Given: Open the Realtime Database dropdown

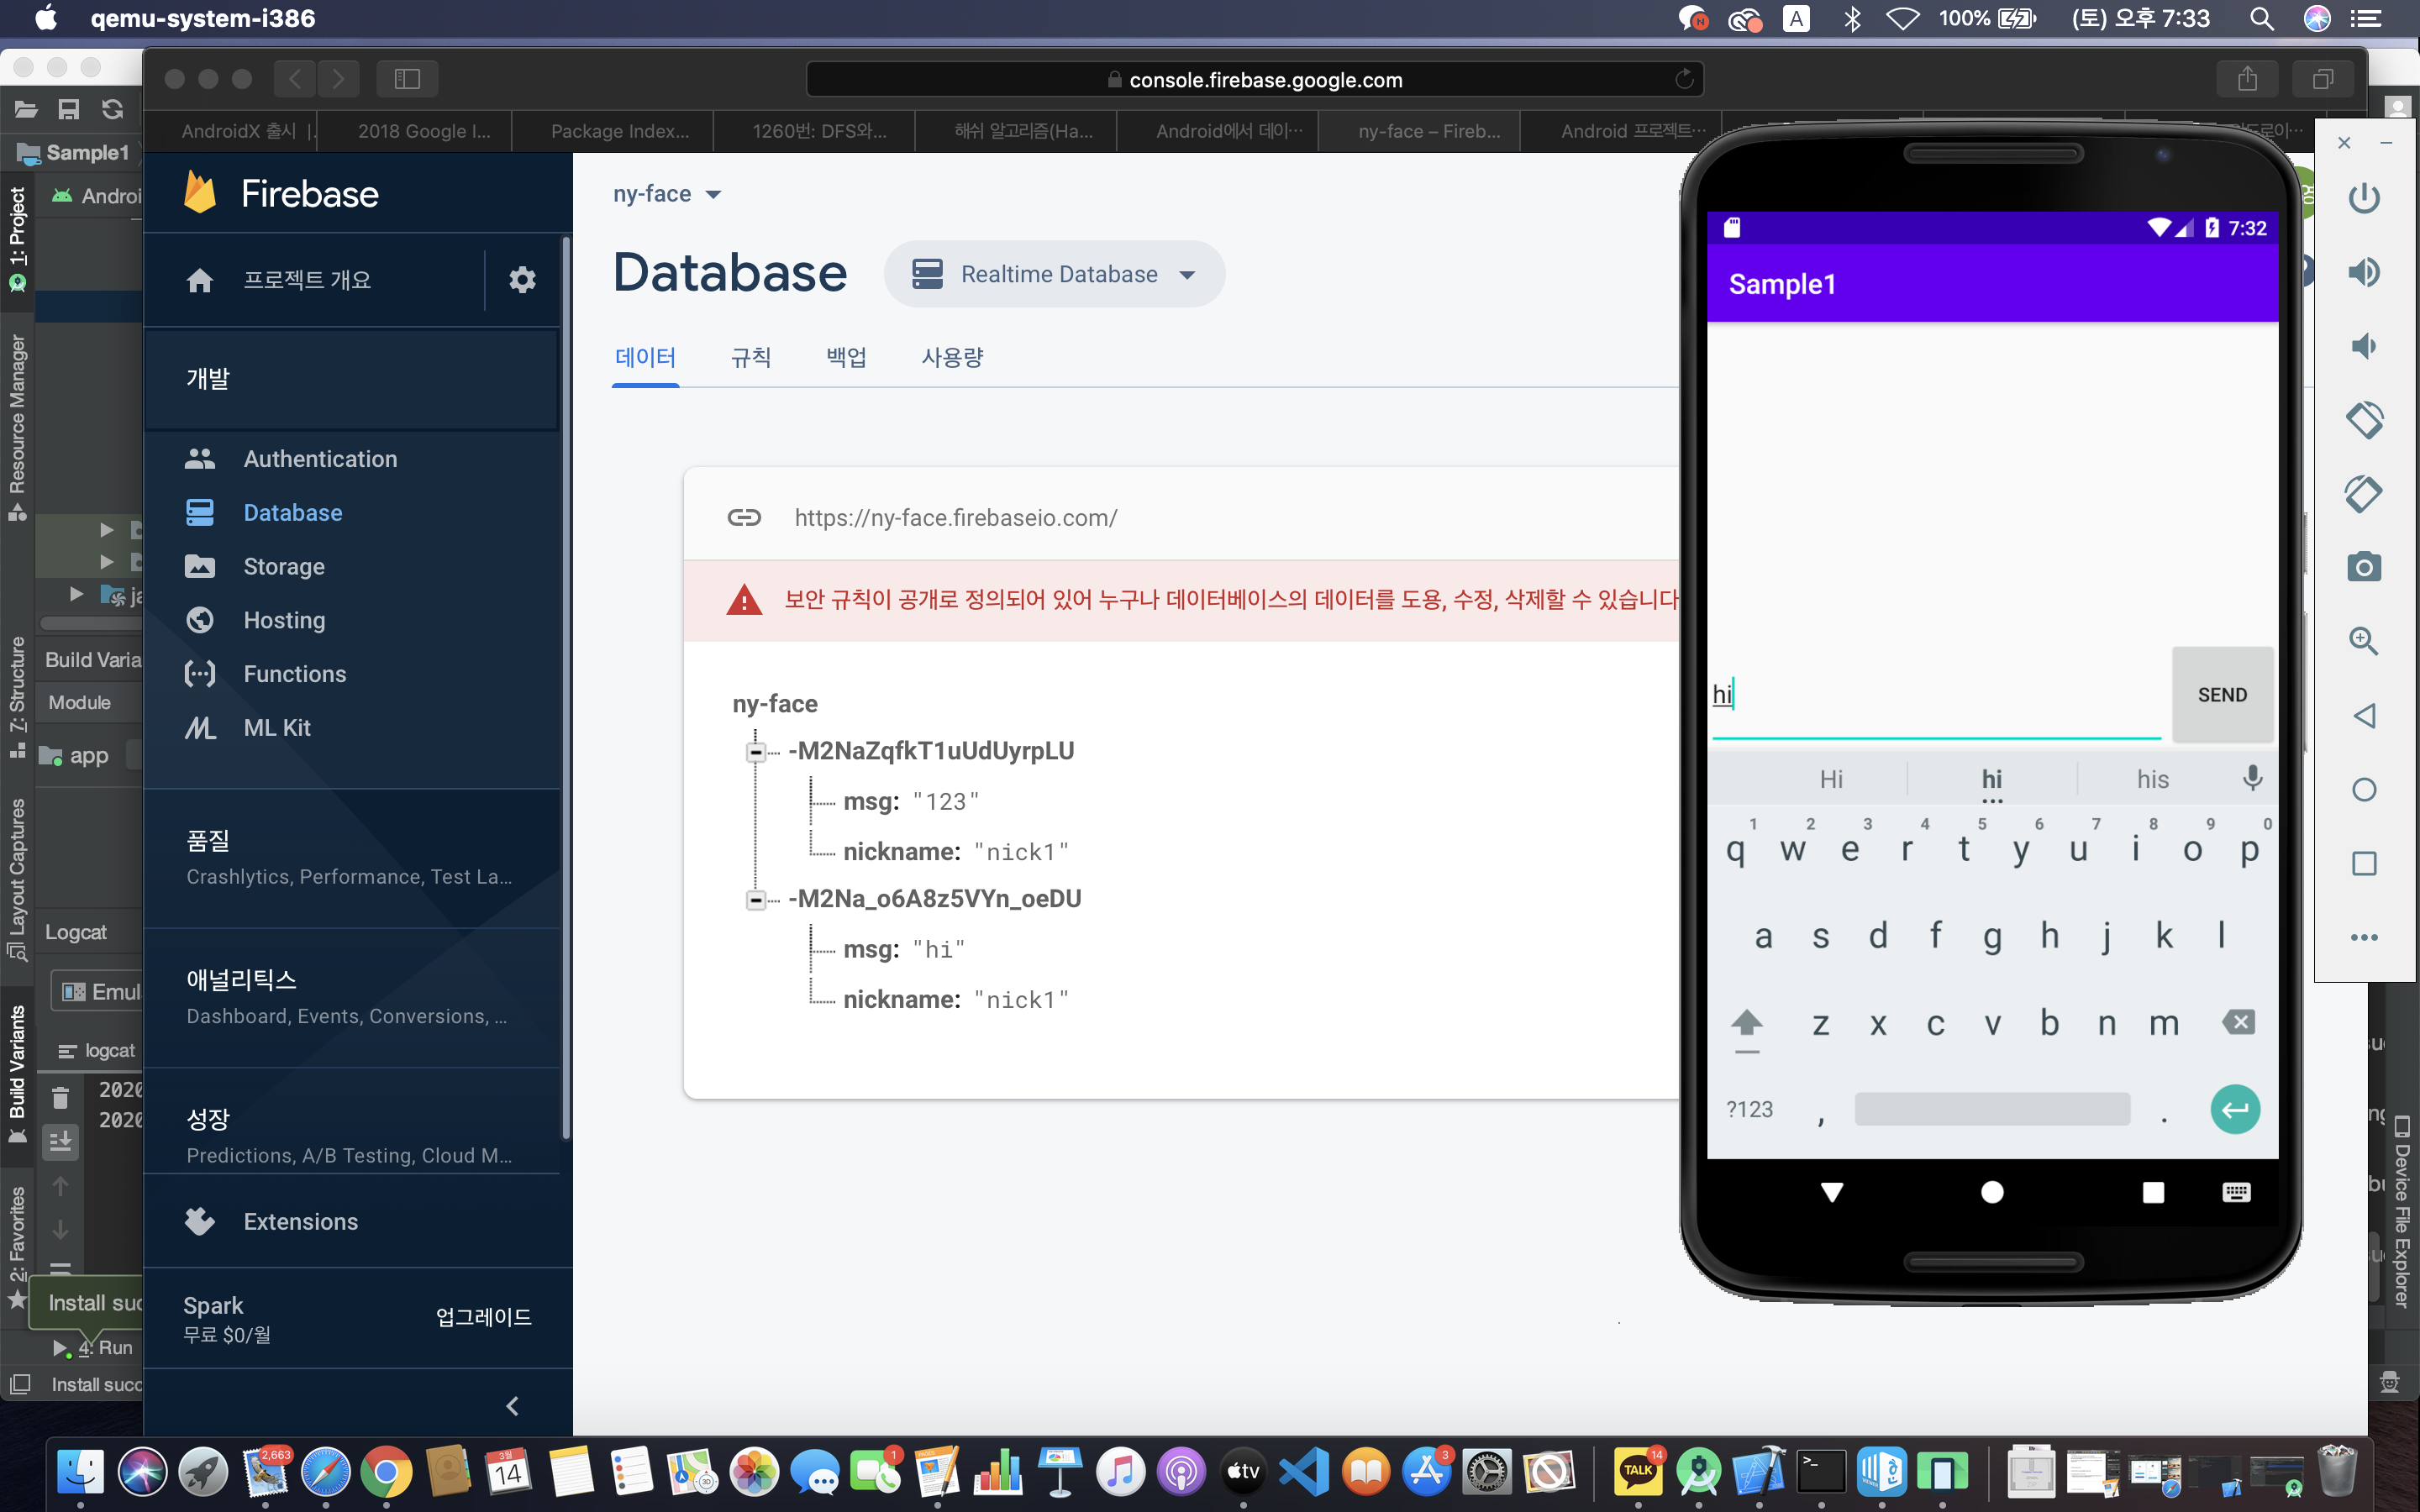Looking at the screenshot, I should point(1054,274).
